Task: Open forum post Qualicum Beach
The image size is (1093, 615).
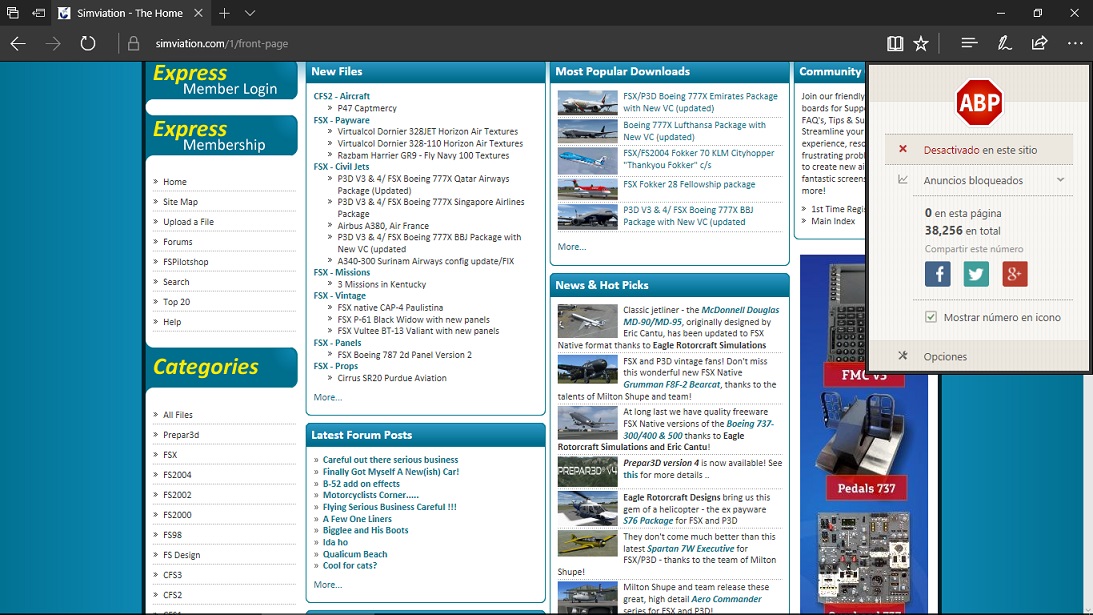Action: 355,554
